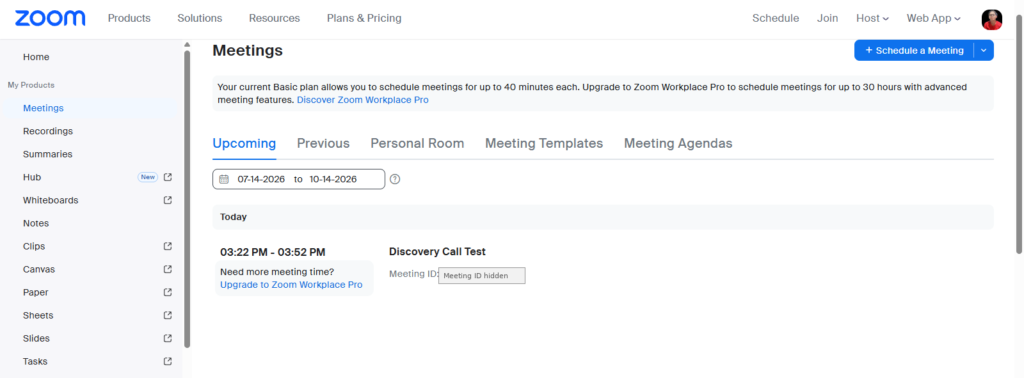The image size is (1024, 378).
Task: Click the start date 07-14-2026 field
Action: [261, 179]
